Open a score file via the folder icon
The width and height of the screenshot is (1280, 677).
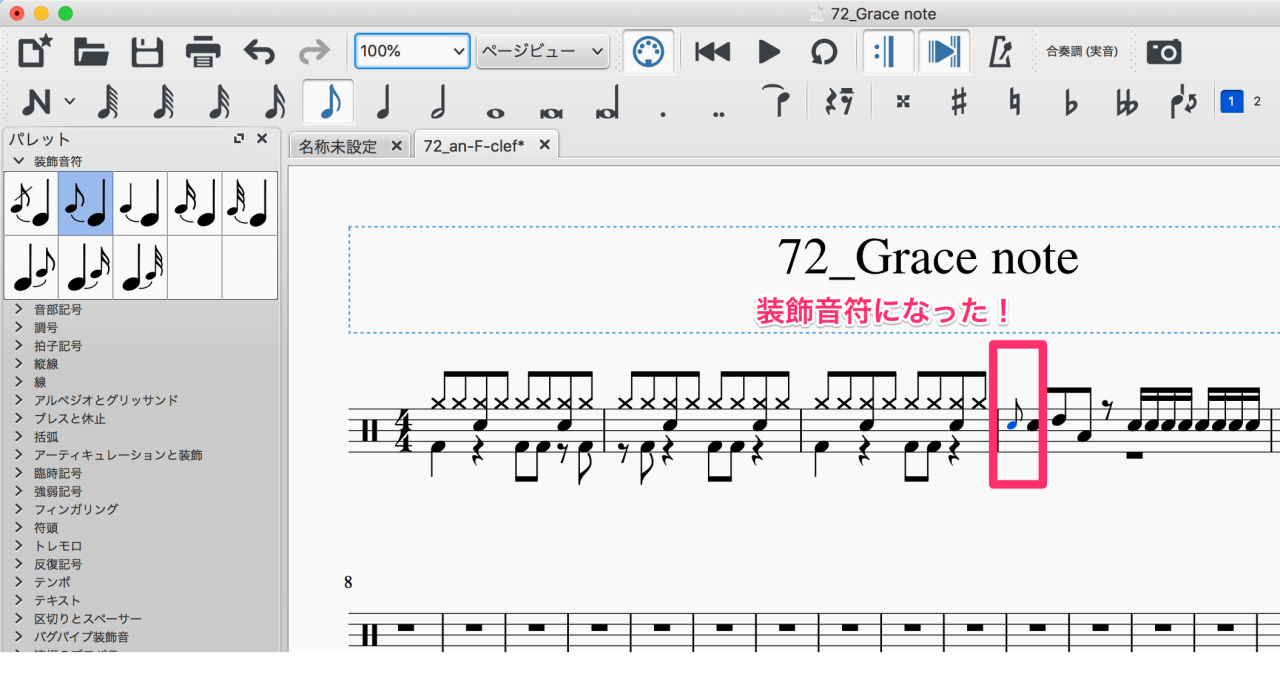coord(91,51)
